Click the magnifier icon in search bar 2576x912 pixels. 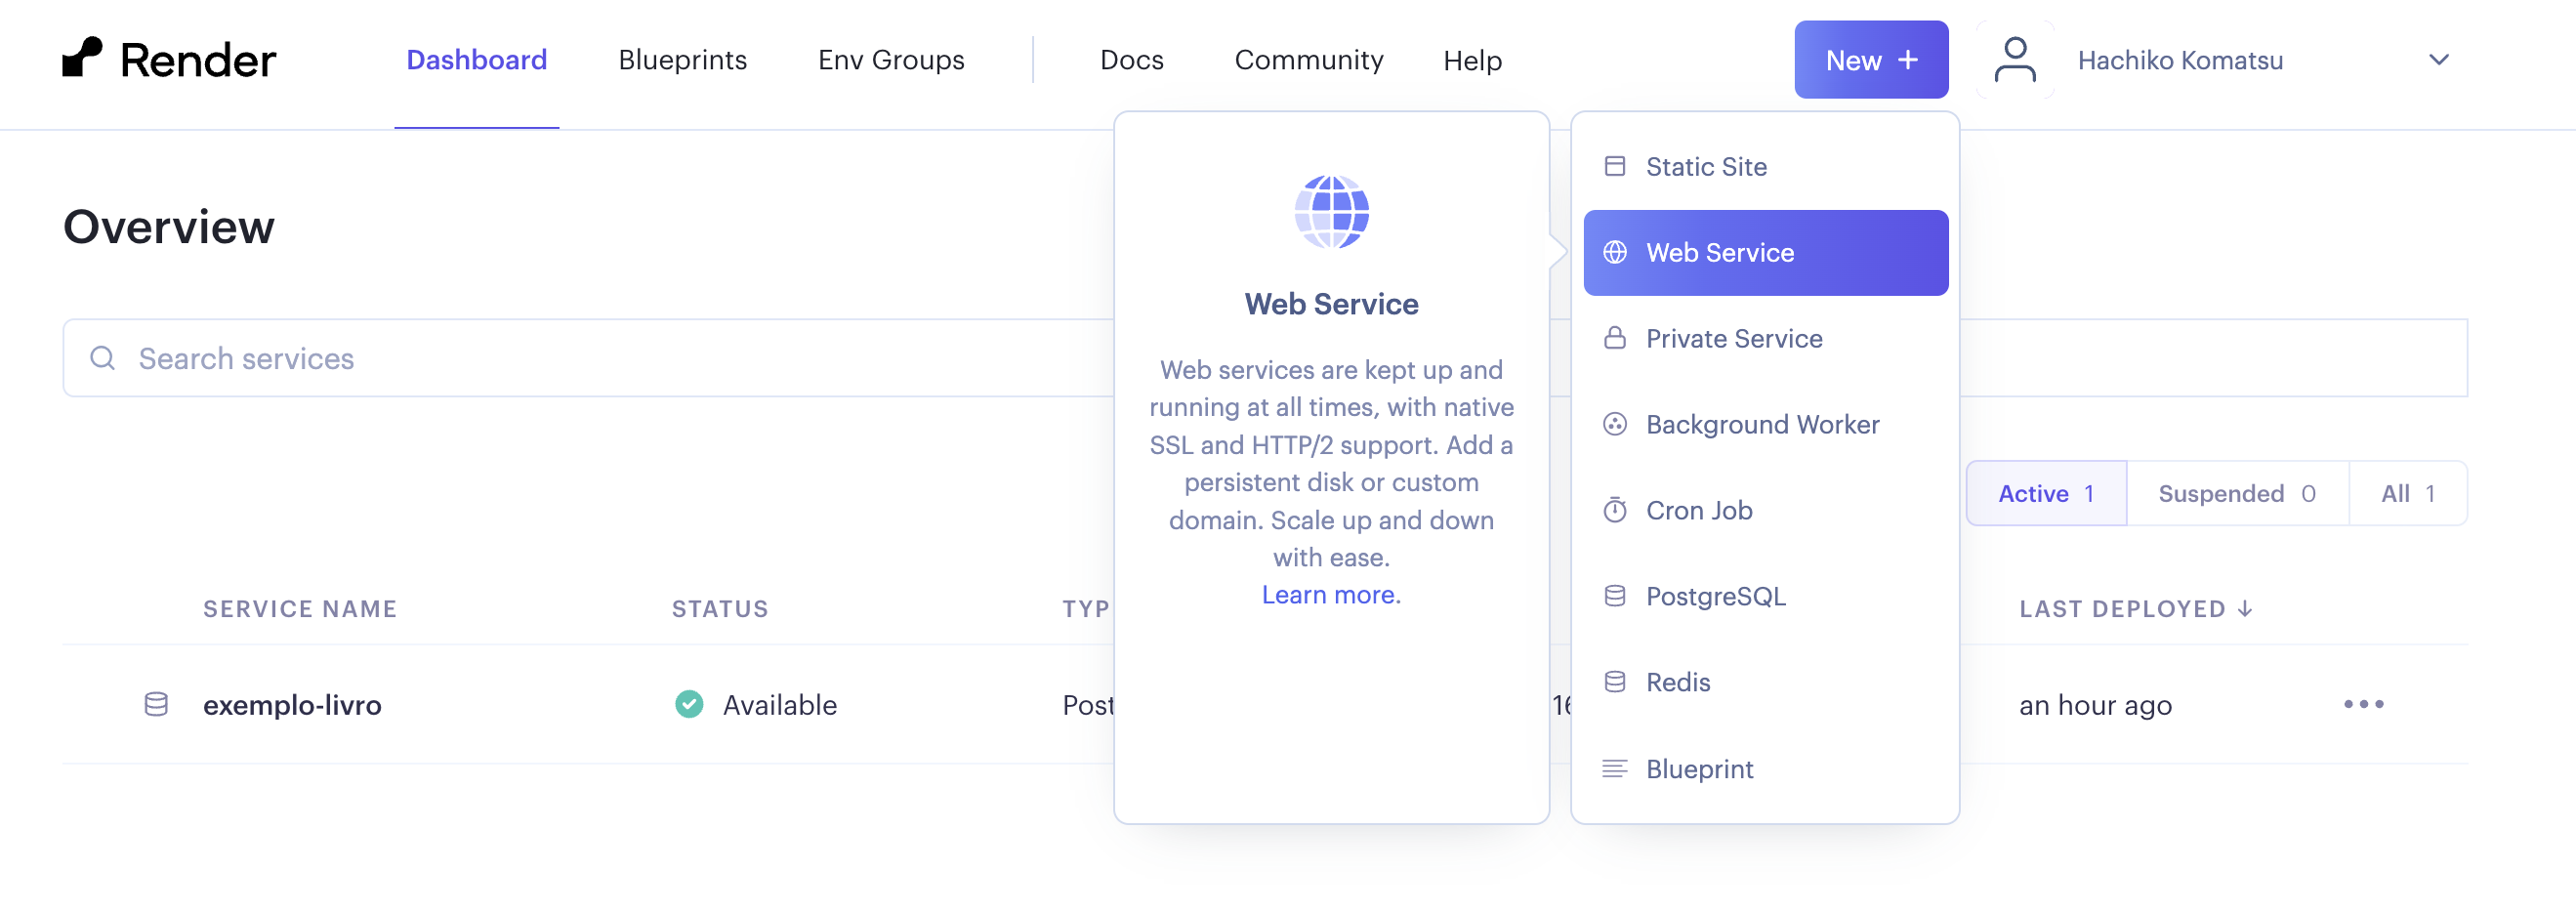103,358
